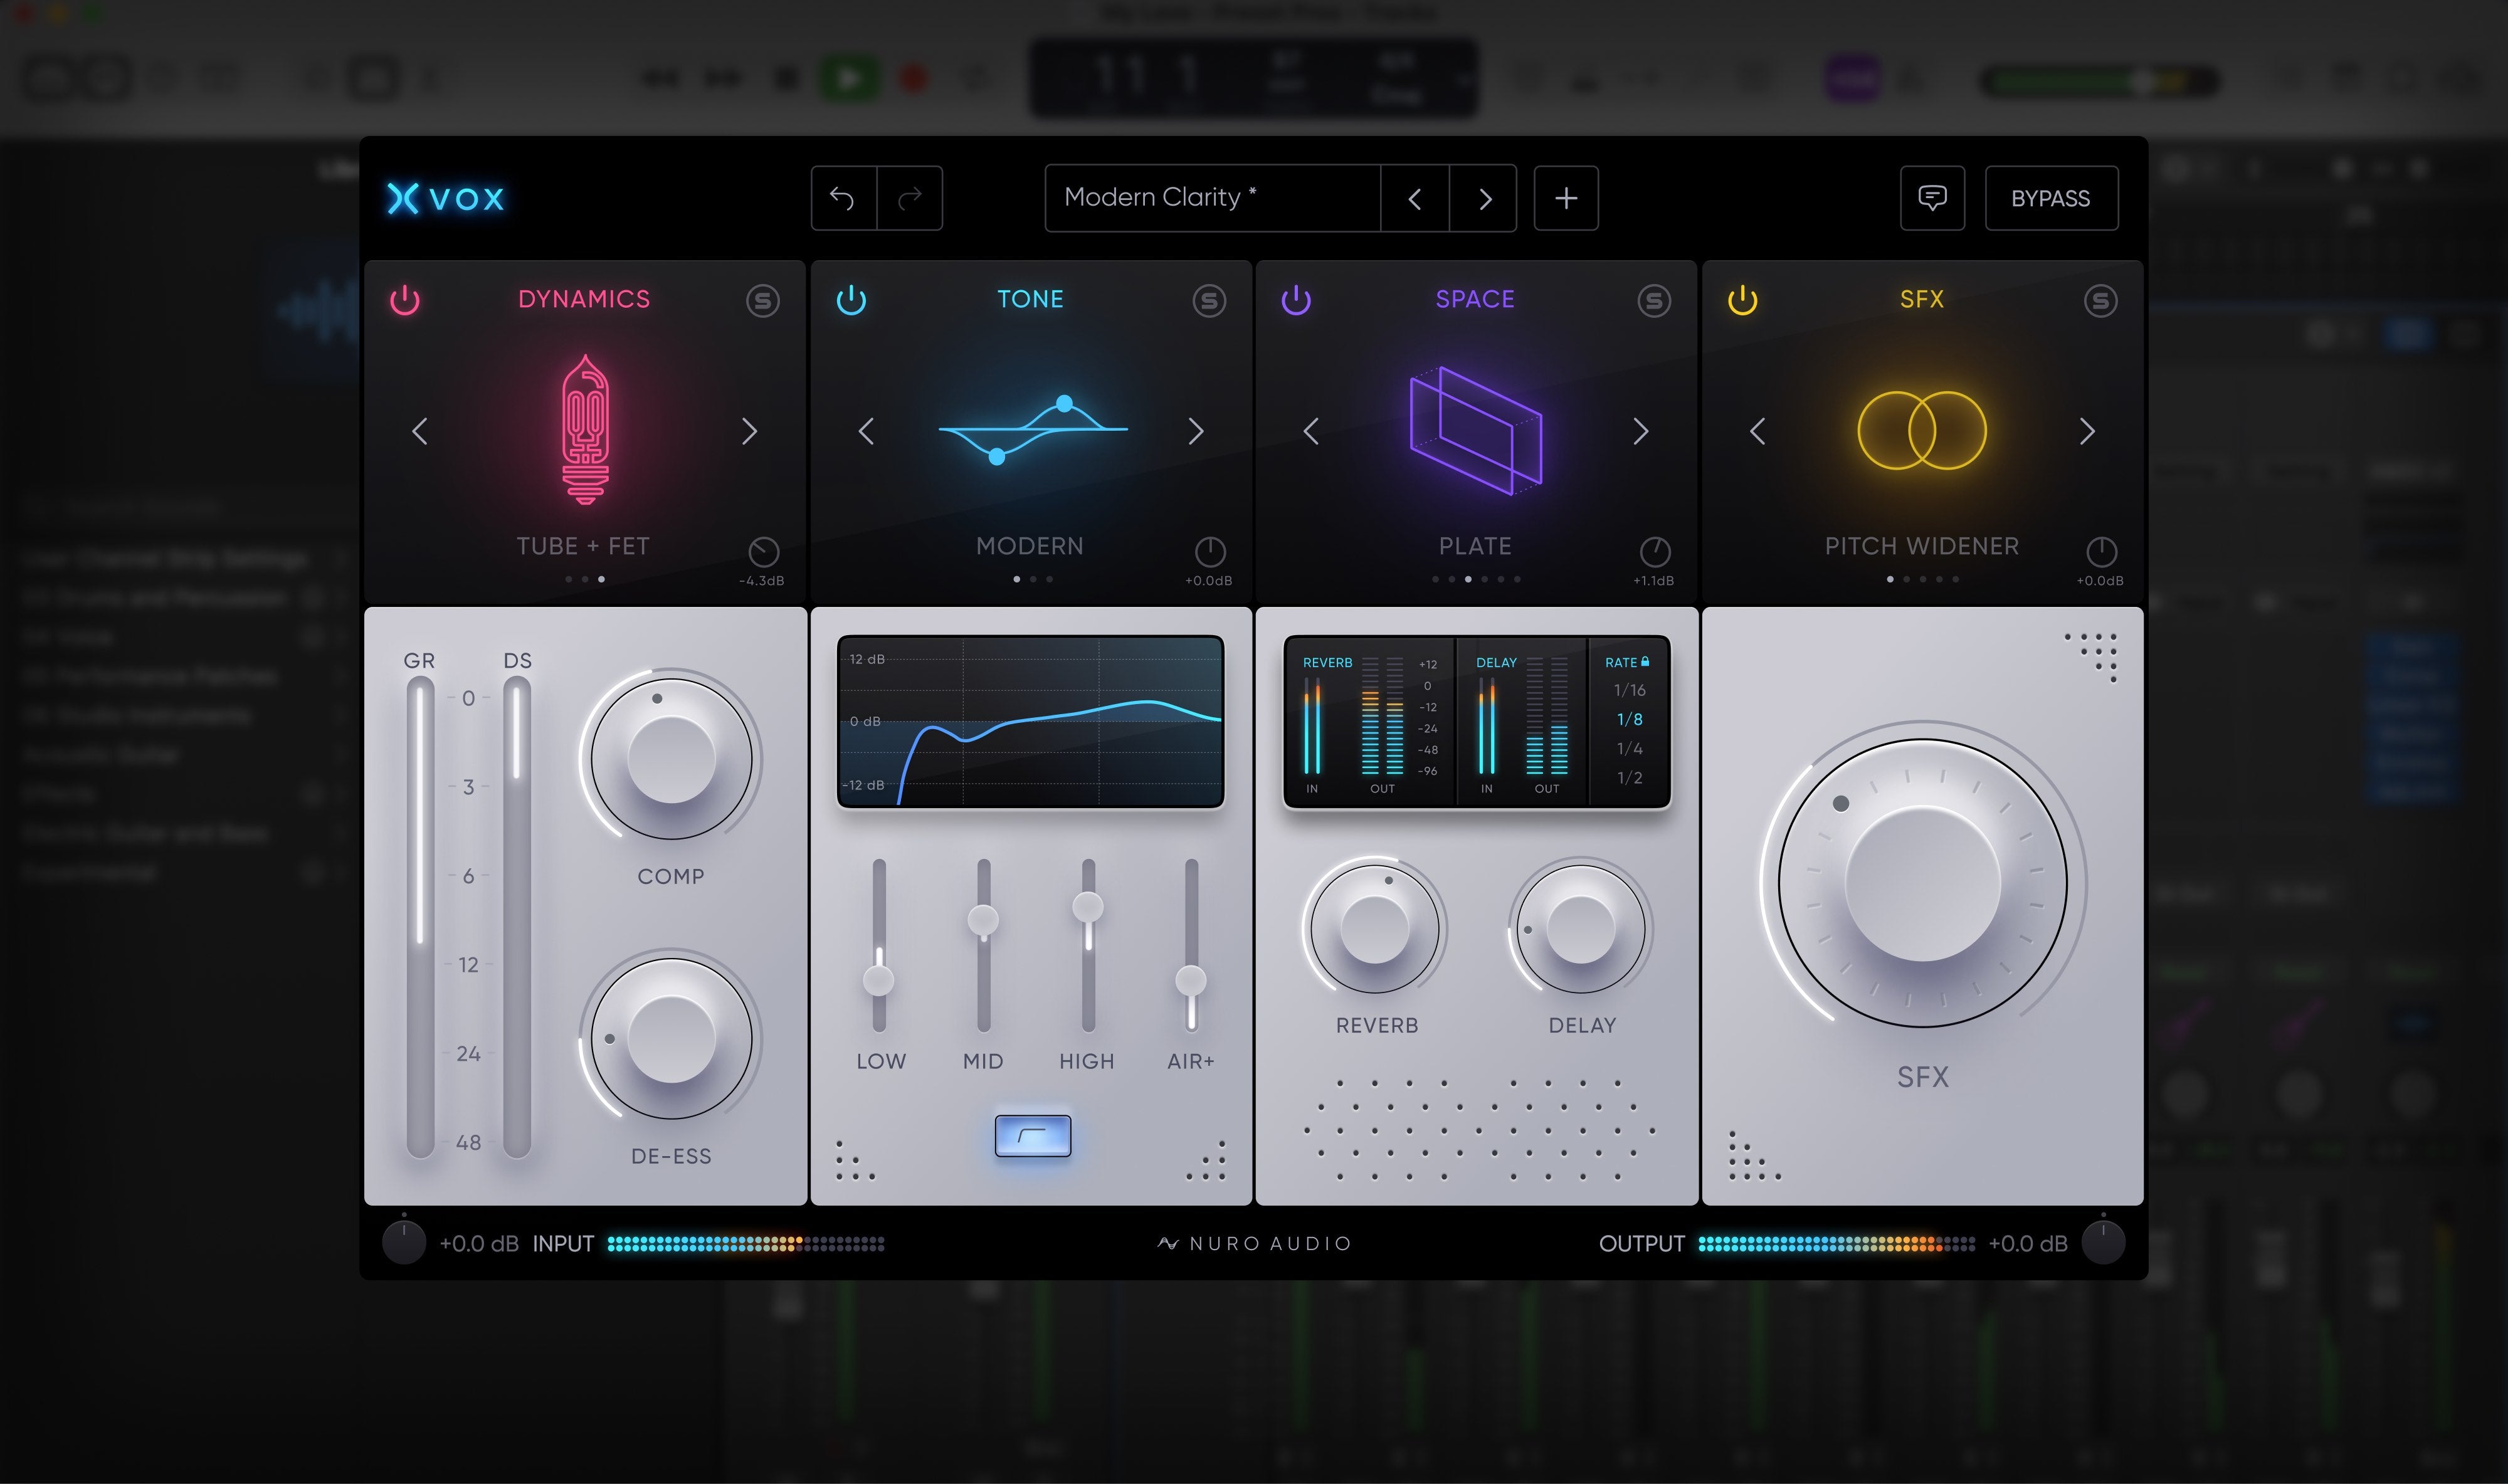This screenshot has height=1484, width=2508.
Task: Switch to next SFX type after Pitch Widener
Action: coord(2086,431)
